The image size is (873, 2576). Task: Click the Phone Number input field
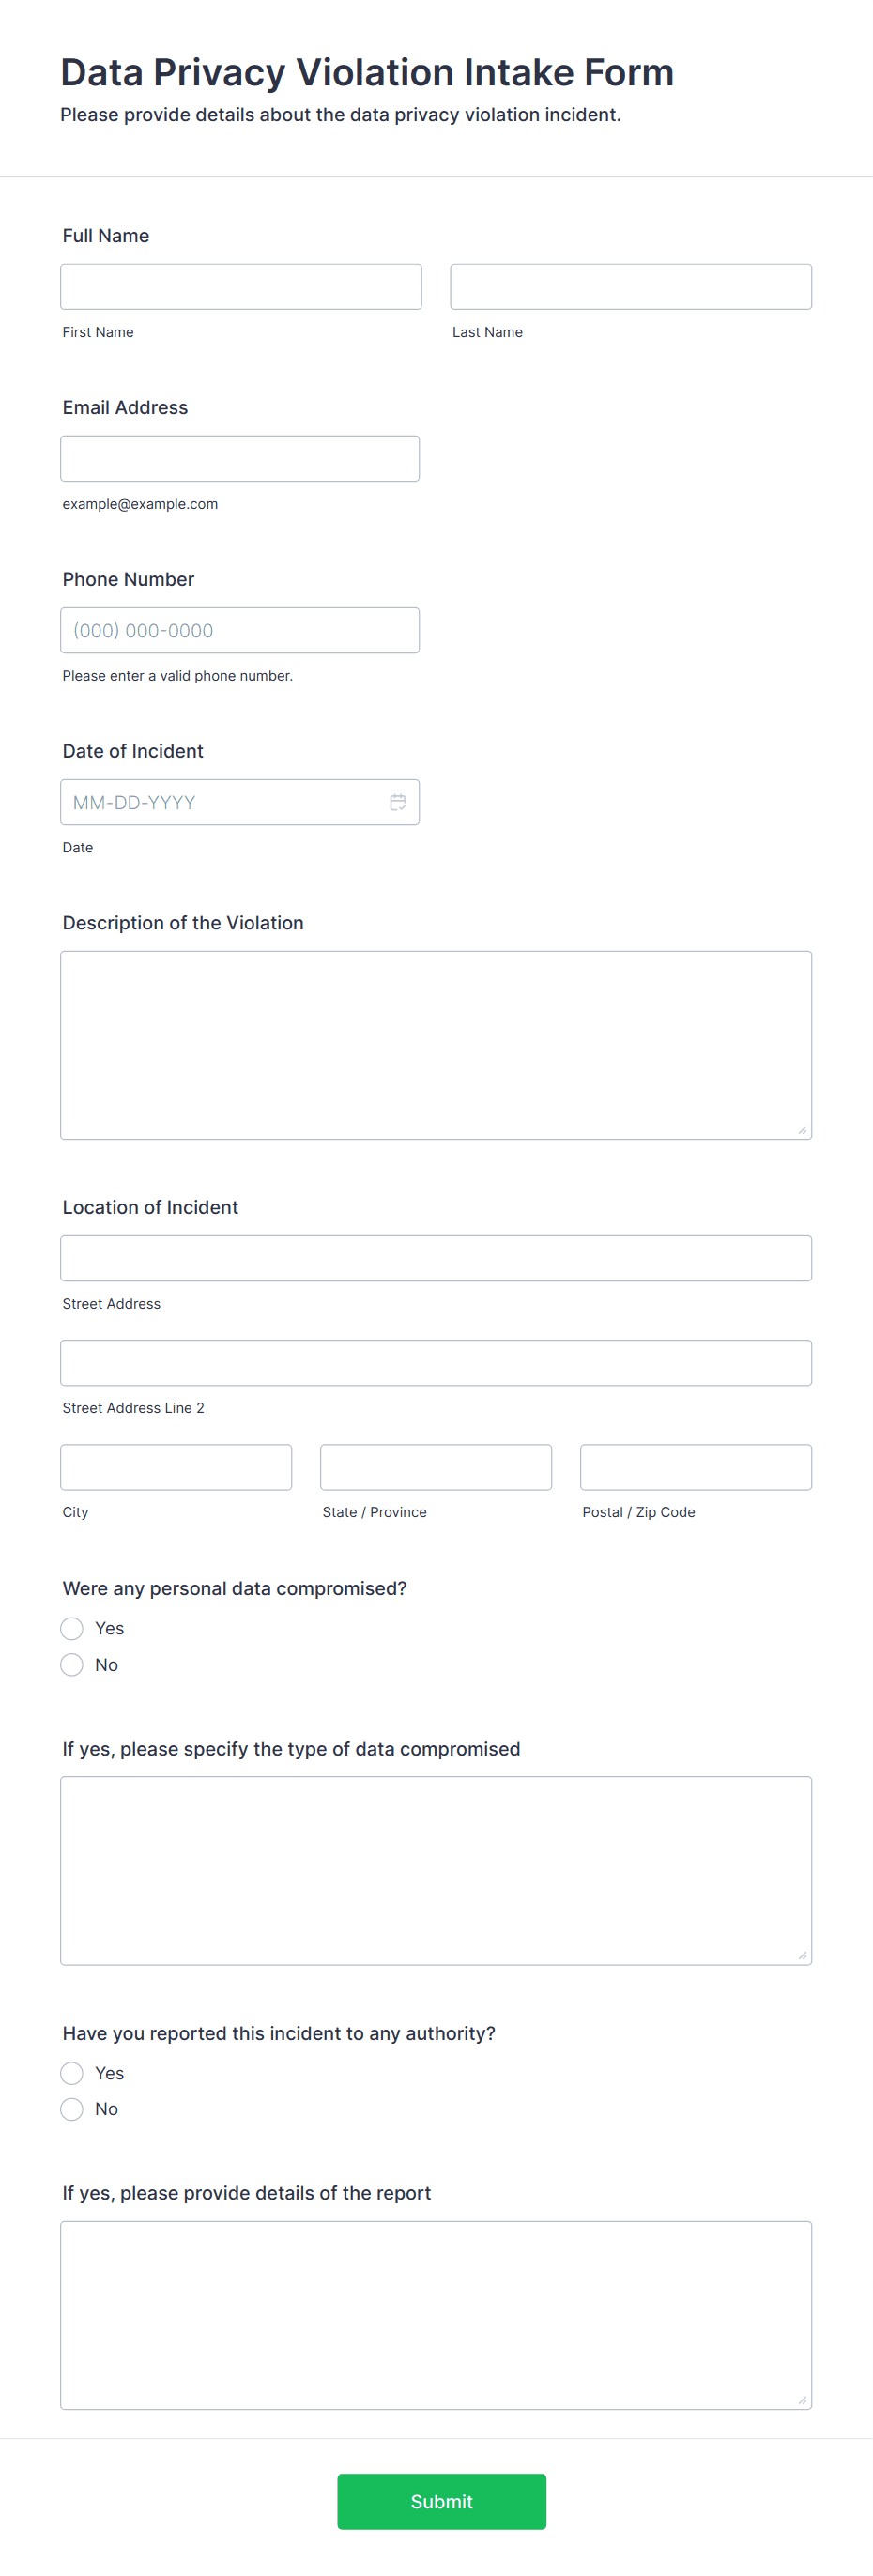pyautogui.click(x=240, y=630)
